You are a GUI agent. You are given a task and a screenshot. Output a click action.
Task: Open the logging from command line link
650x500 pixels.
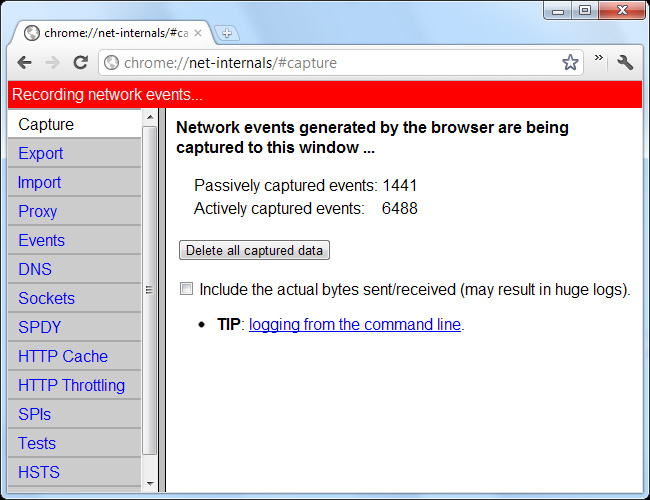pos(354,325)
